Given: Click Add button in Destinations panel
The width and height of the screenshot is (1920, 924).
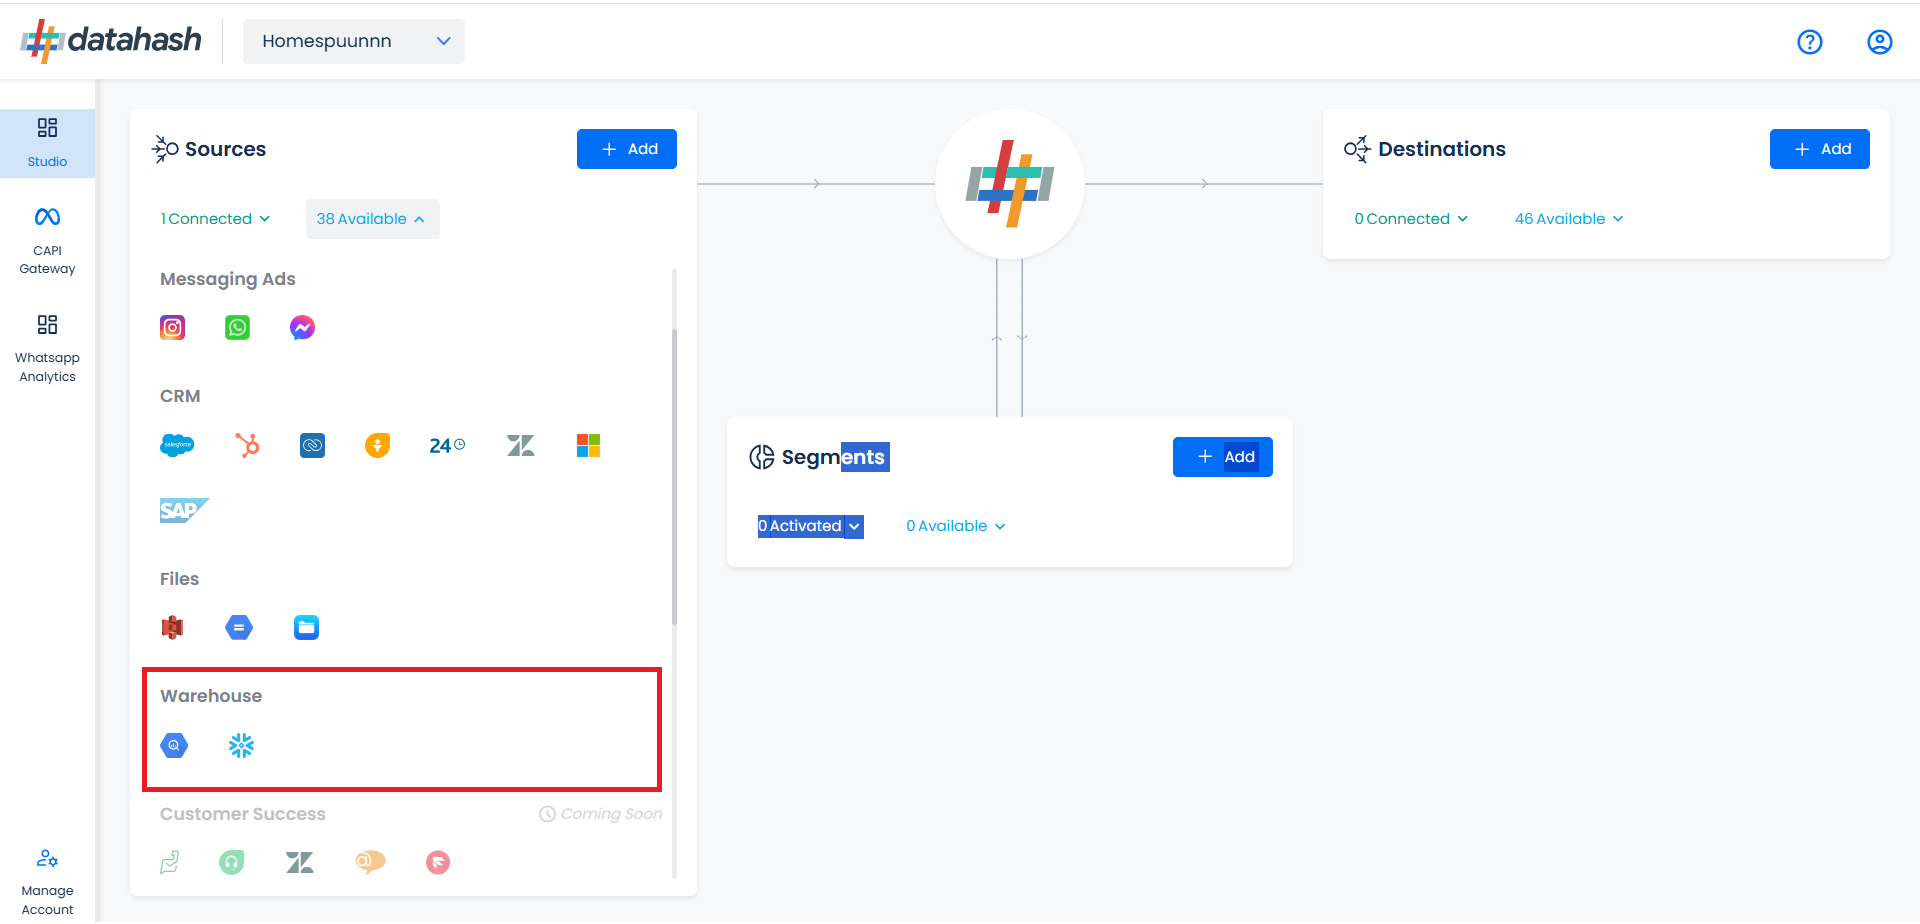Looking at the screenshot, I should pos(1820,149).
